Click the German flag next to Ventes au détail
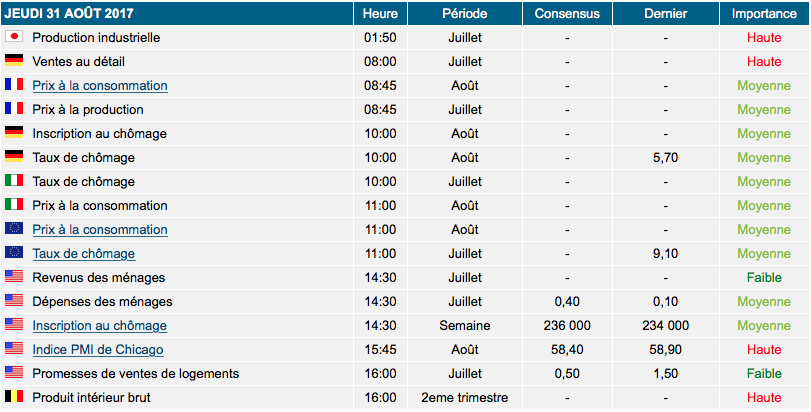The height and width of the screenshot is (412, 811). [14, 60]
